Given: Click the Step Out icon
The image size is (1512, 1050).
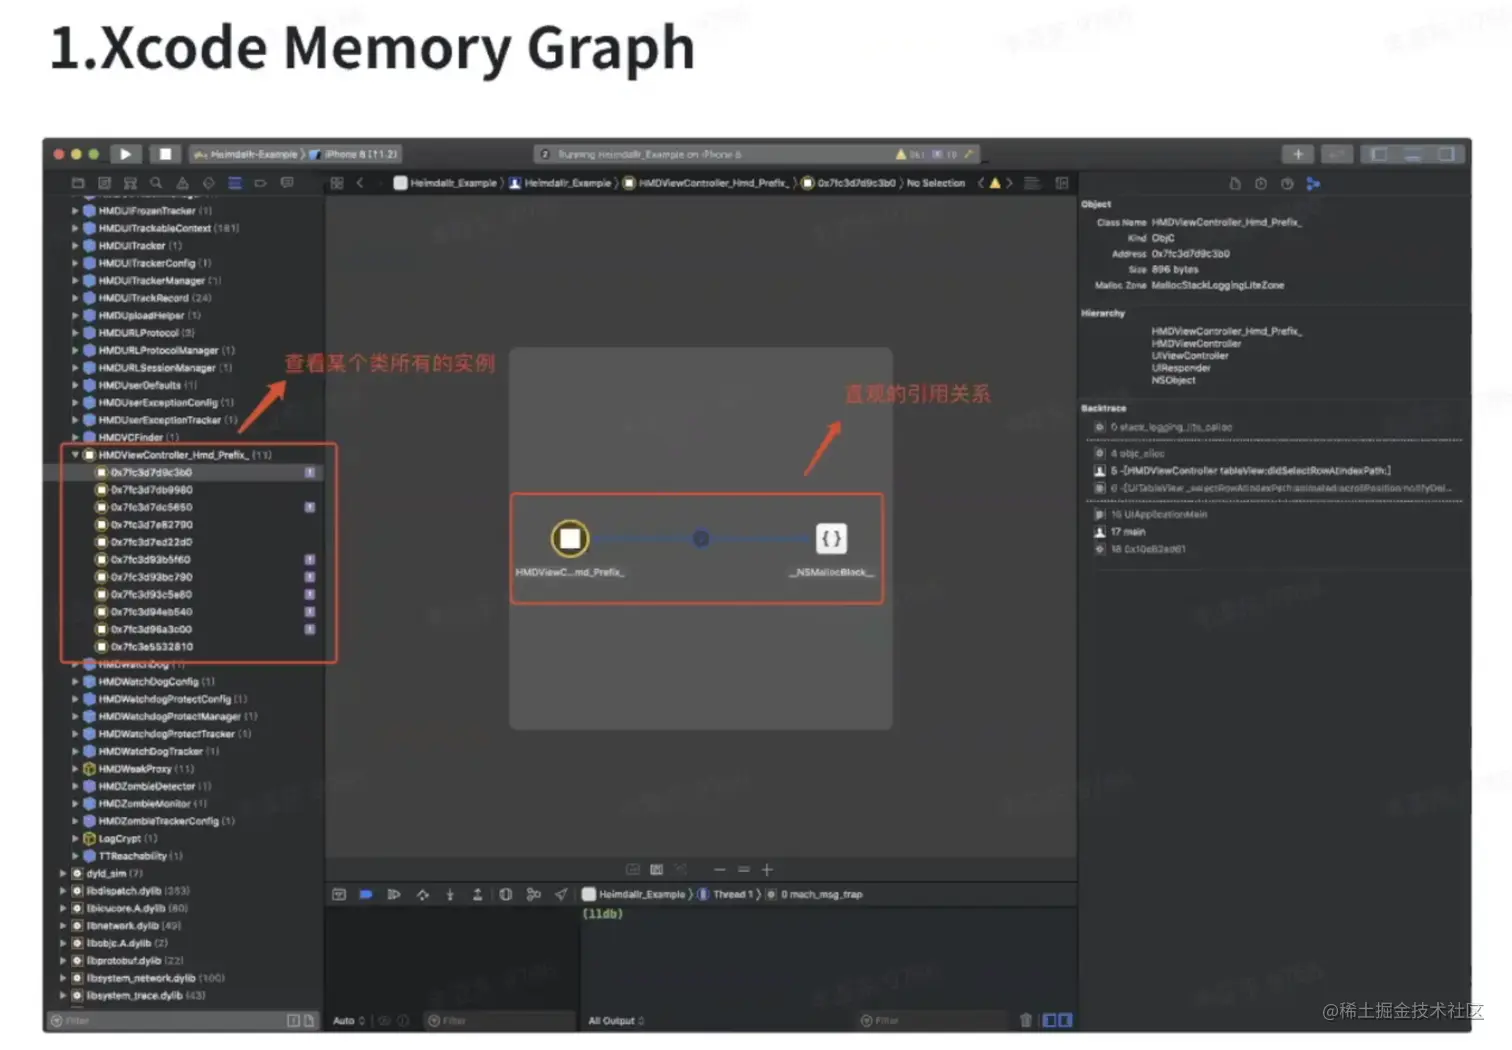Looking at the screenshot, I should click(x=477, y=894).
